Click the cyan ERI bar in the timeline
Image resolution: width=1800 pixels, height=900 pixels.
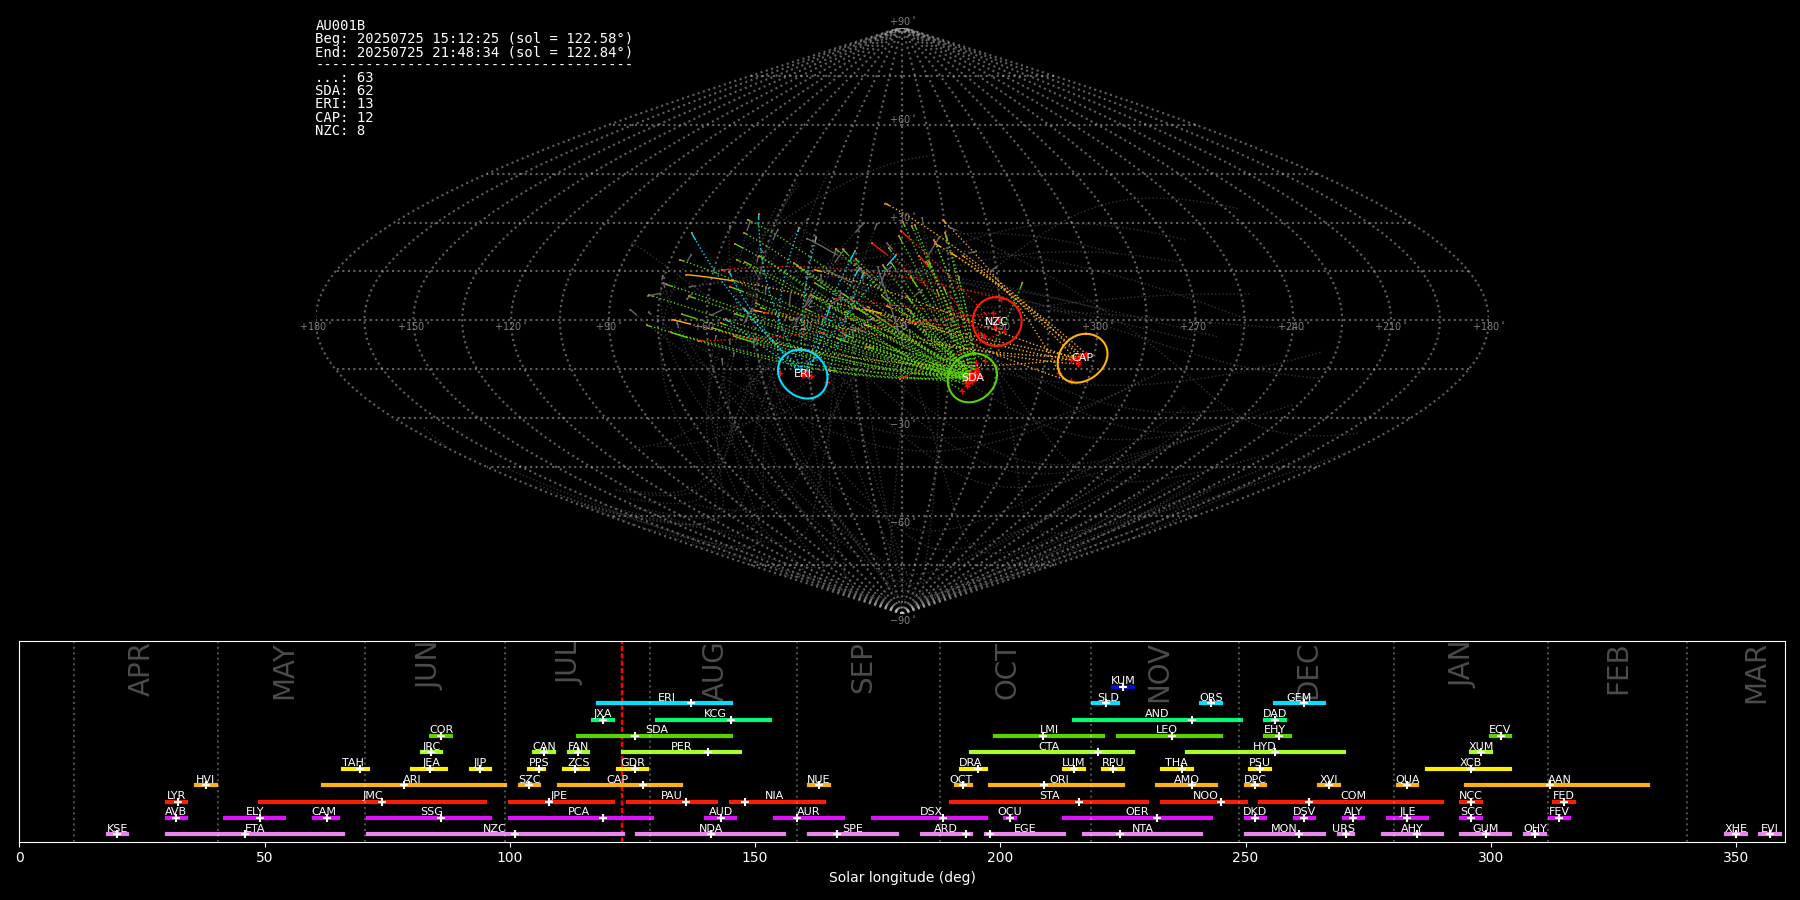[664, 703]
